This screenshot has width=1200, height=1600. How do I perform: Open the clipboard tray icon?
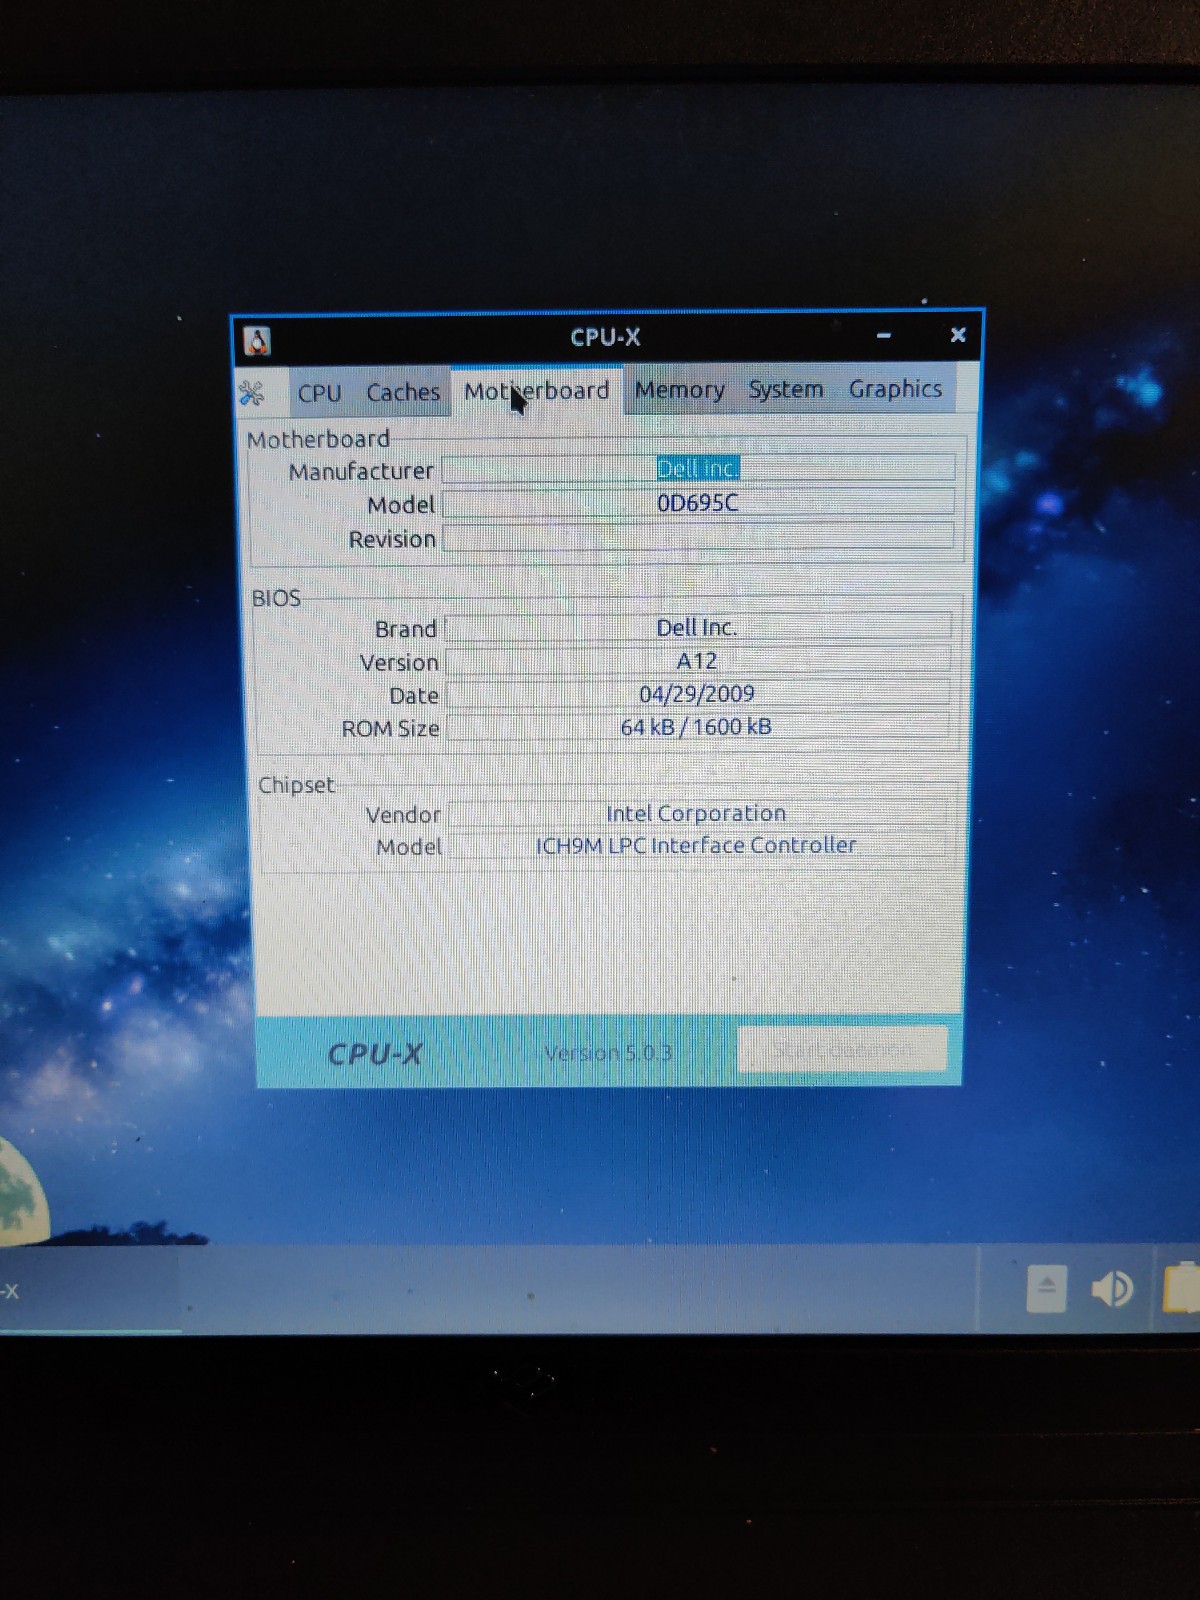coord(1183,1288)
